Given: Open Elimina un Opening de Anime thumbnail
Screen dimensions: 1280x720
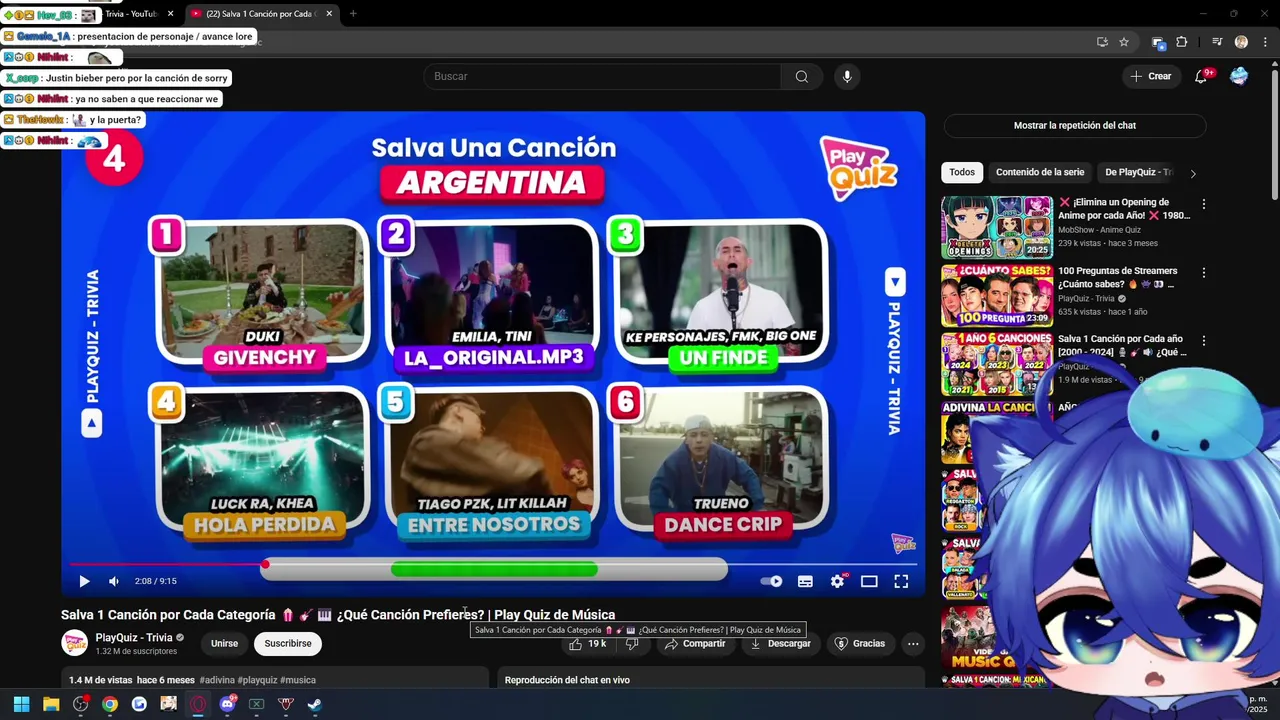Looking at the screenshot, I should coord(997,228).
